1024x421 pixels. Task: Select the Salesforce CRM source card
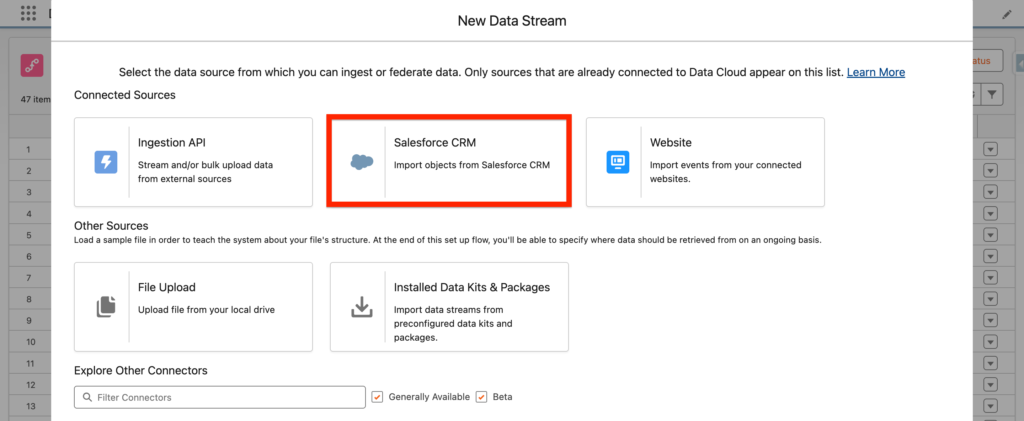click(450, 162)
